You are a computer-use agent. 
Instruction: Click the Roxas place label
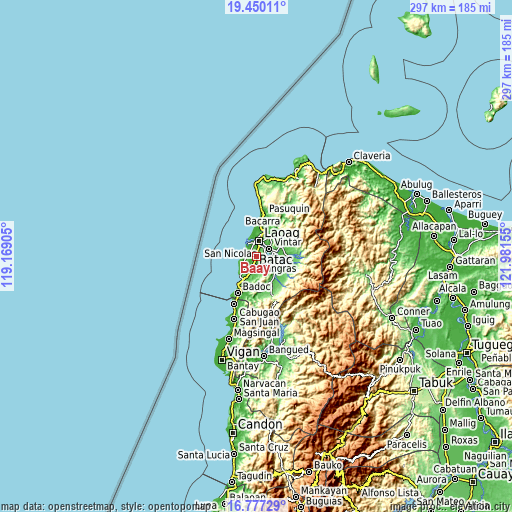tap(464, 440)
